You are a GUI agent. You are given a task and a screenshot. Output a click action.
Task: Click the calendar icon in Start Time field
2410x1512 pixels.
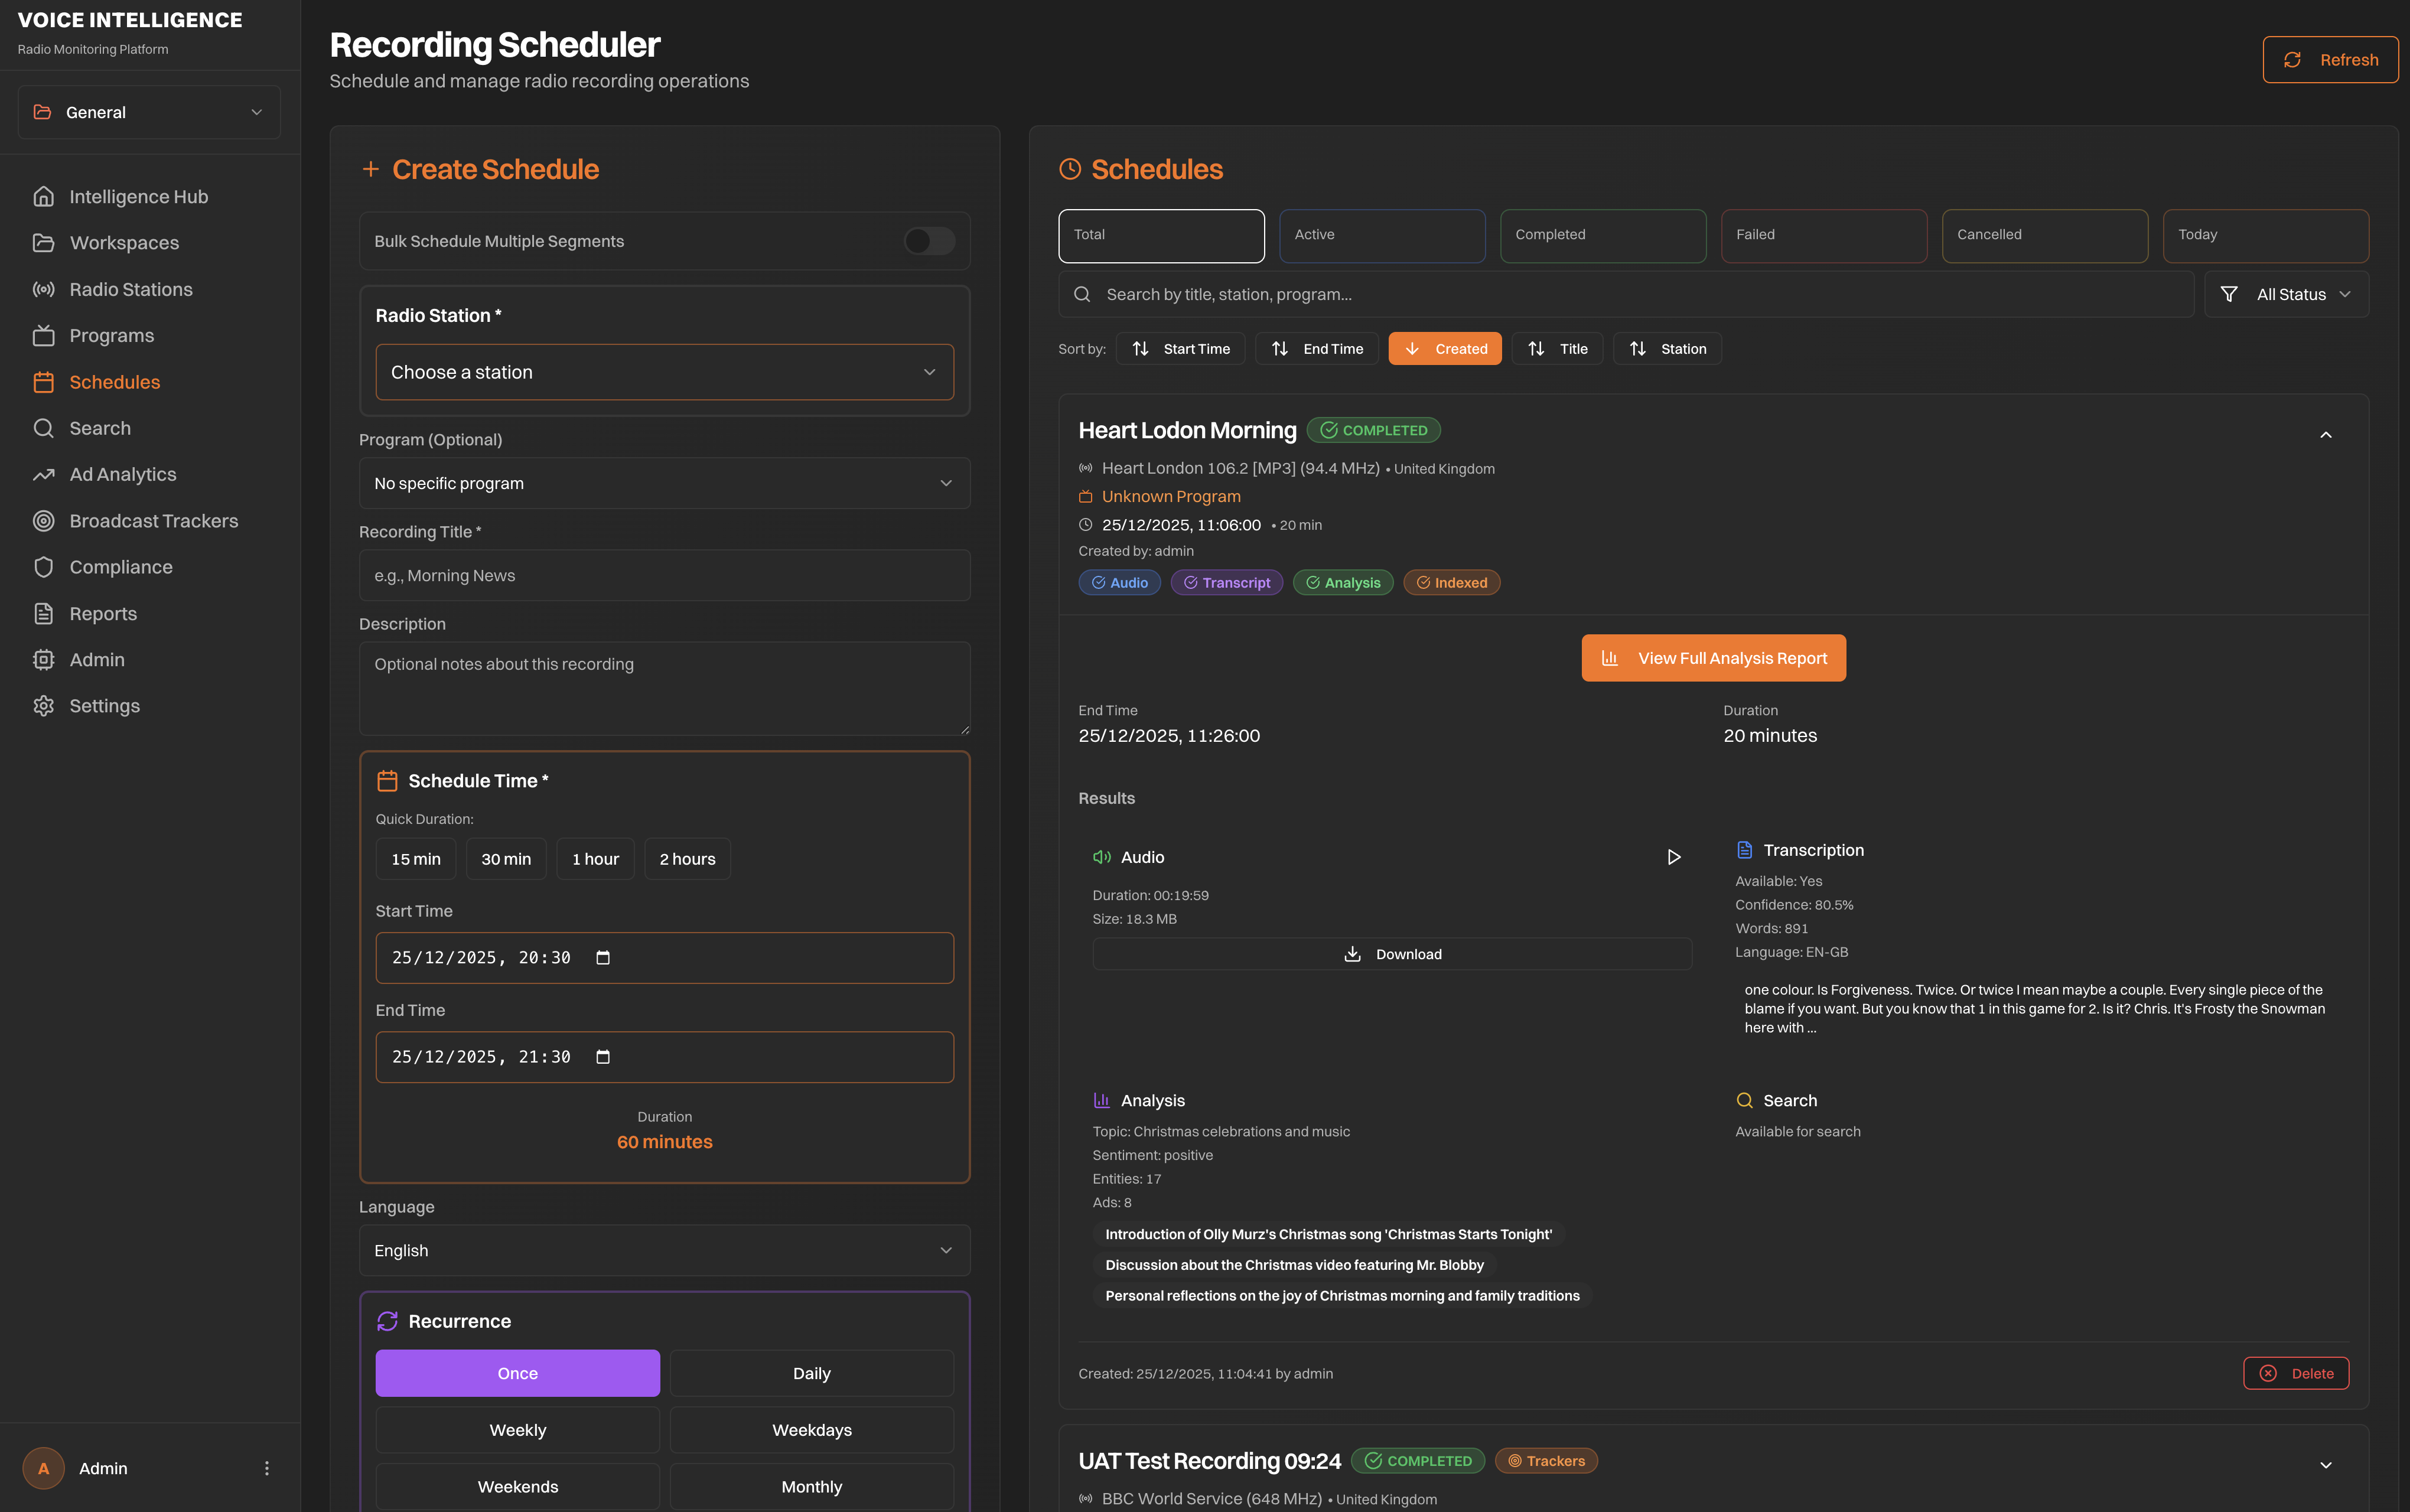(603, 958)
